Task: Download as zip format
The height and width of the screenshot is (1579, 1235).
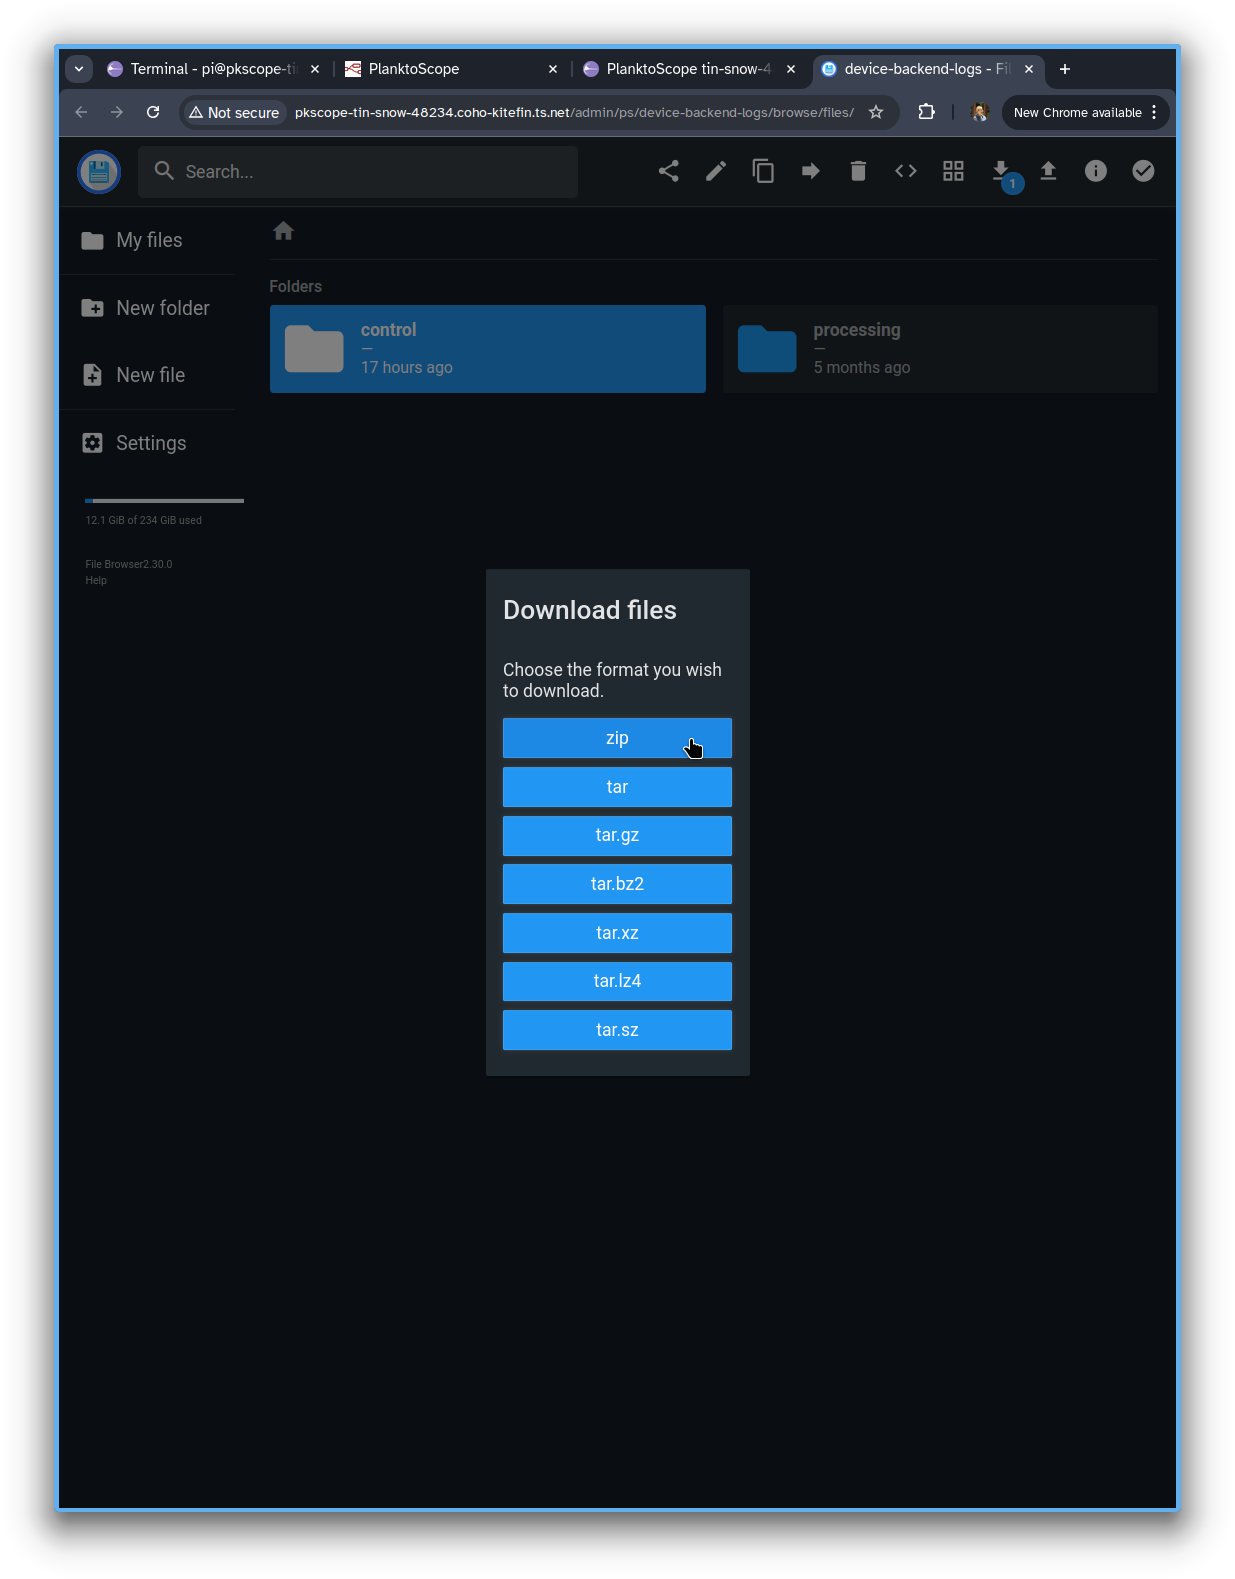Action: pyautogui.click(x=617, y=738)
